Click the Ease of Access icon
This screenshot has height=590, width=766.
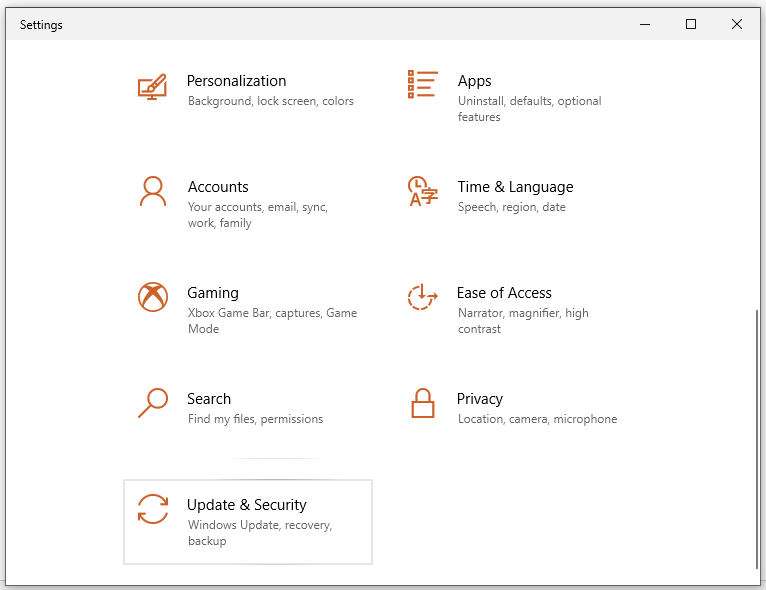(422, 297)
